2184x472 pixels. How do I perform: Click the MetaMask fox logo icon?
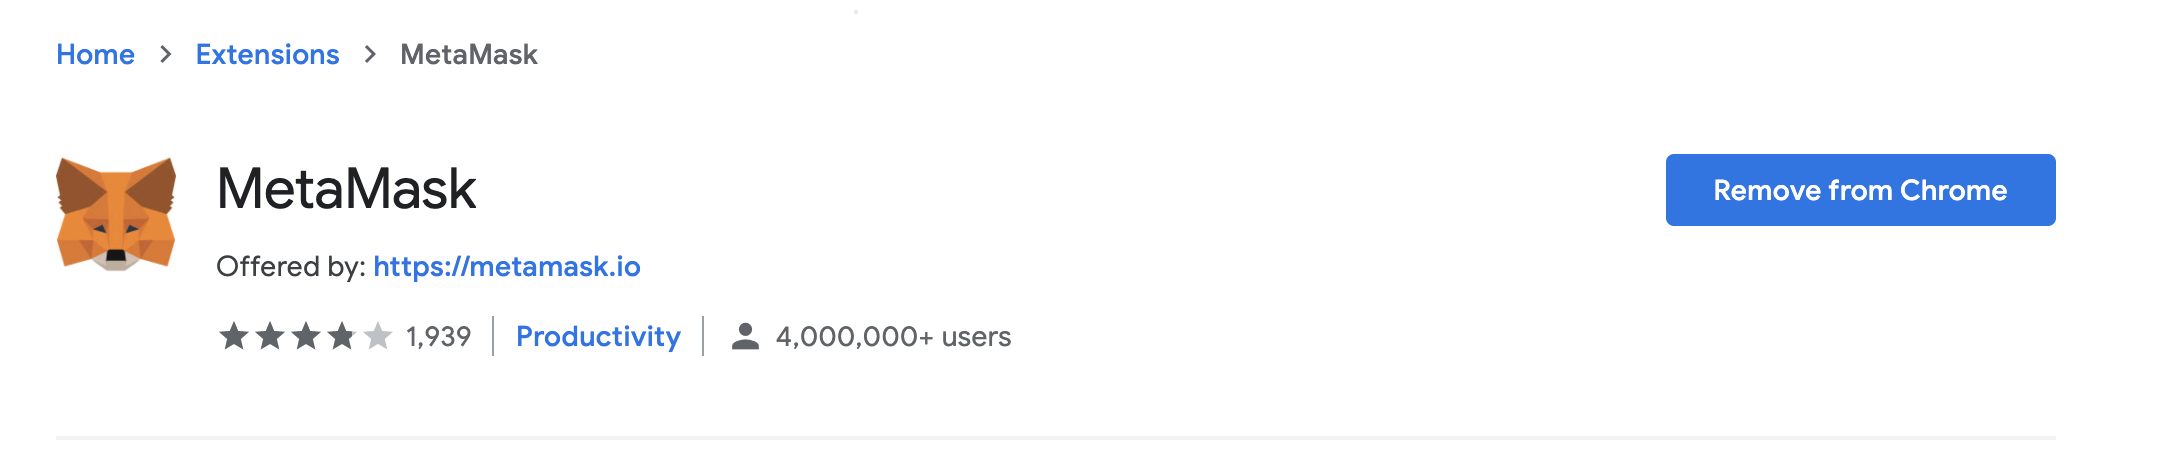coord(116,213)
